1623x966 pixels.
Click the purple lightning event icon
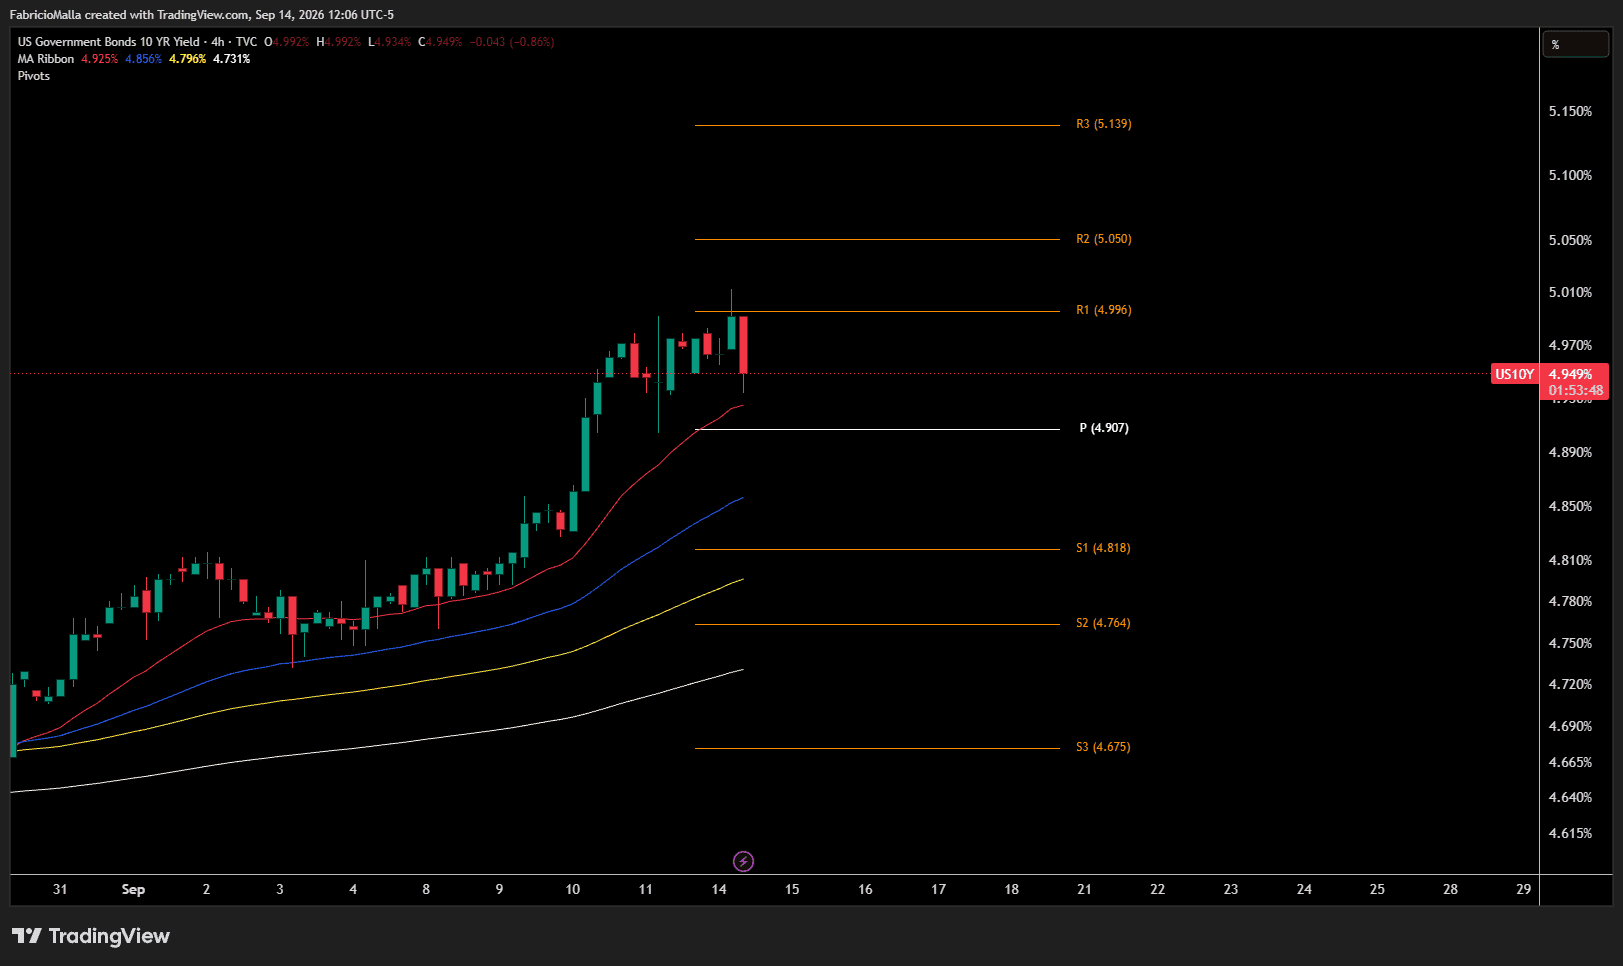[x=743, y=861]
